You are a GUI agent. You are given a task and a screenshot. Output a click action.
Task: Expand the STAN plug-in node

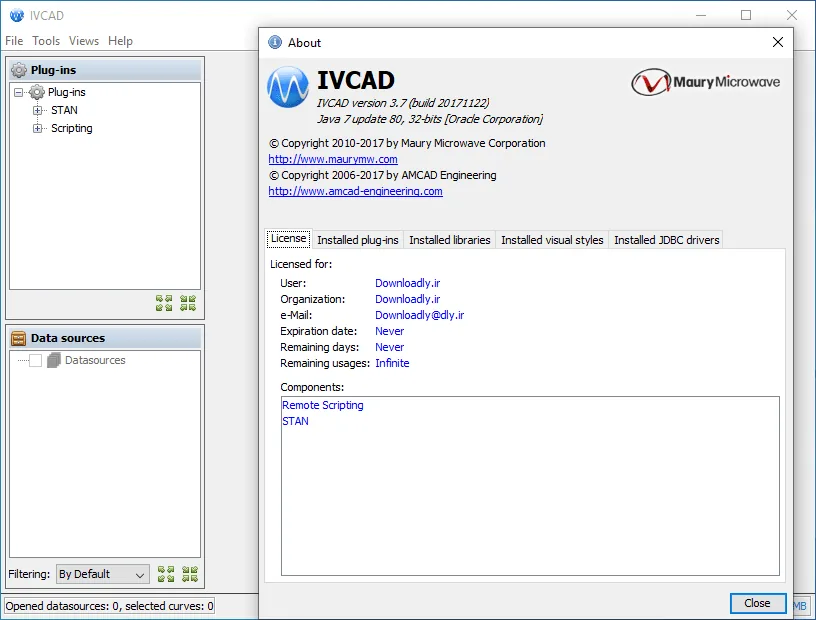(37, 110)
